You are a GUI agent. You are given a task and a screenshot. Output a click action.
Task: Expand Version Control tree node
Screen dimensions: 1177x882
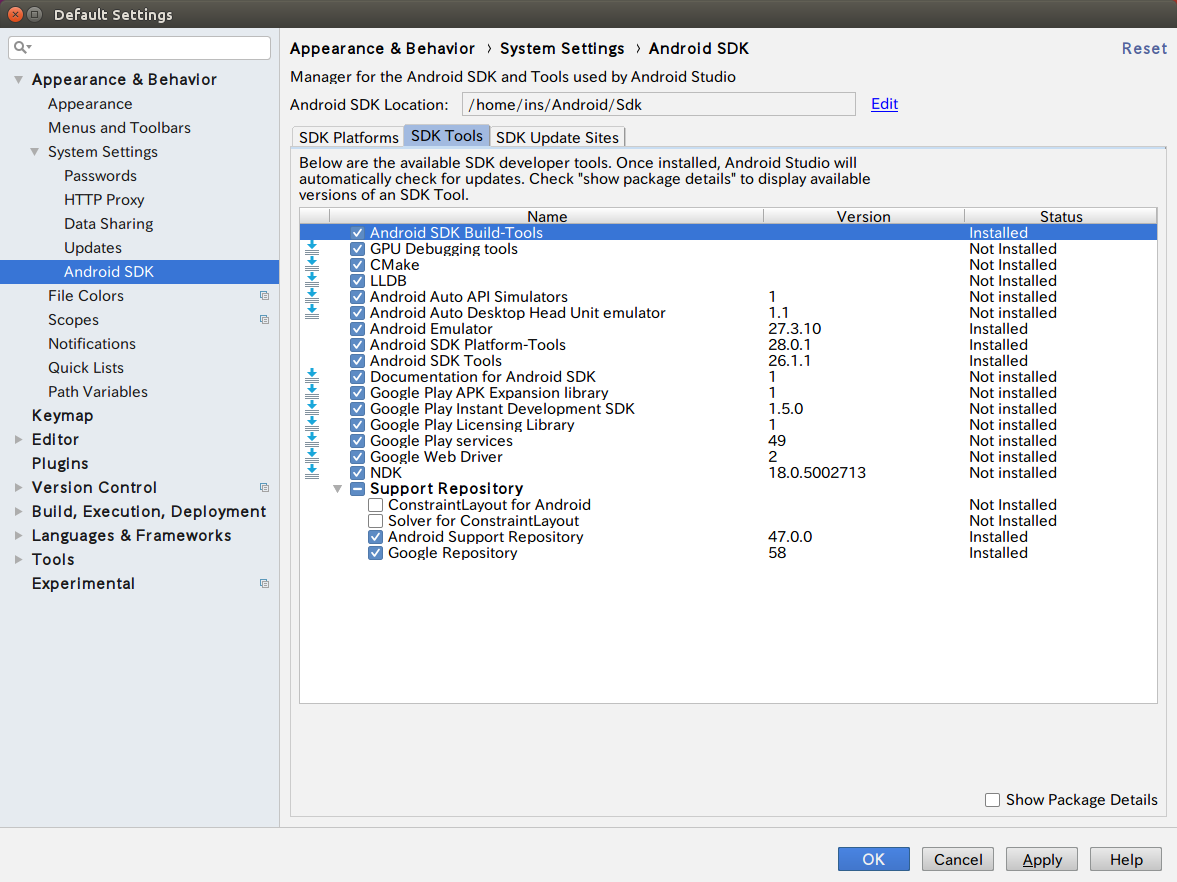[18, 488]
